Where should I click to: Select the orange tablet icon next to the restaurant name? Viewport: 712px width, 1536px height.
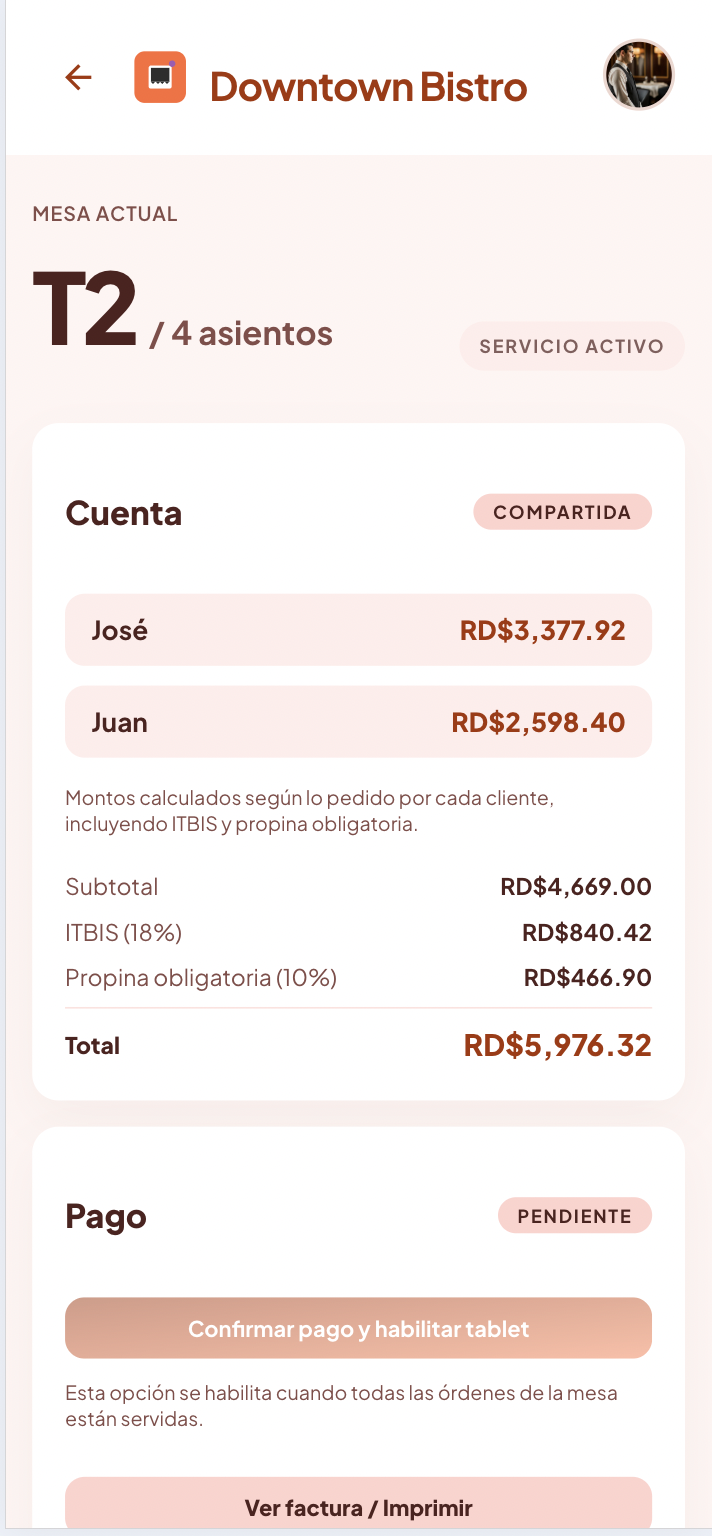162,76
